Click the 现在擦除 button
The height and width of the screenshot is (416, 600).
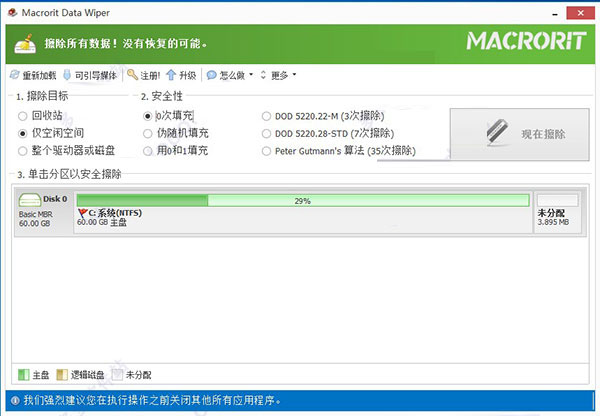click(x=520, y=134)
